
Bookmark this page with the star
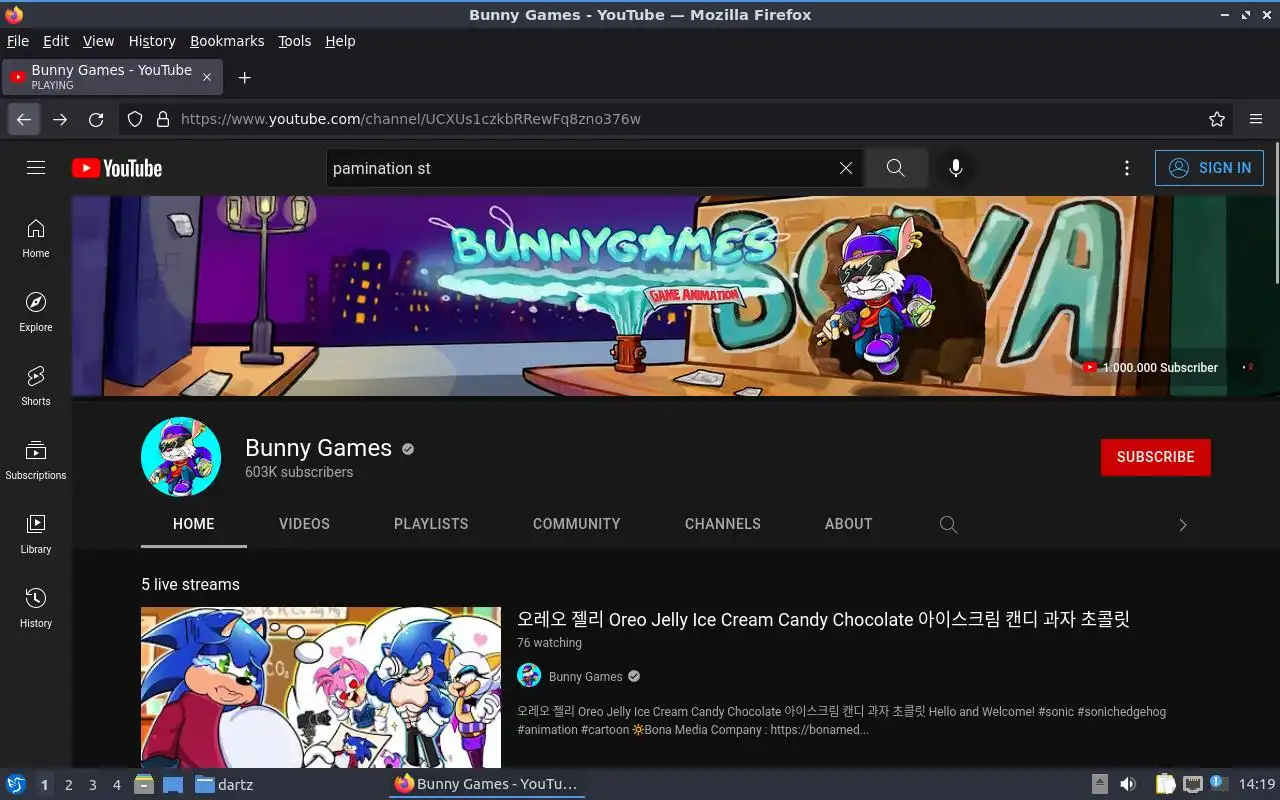tap(1217, 119)
